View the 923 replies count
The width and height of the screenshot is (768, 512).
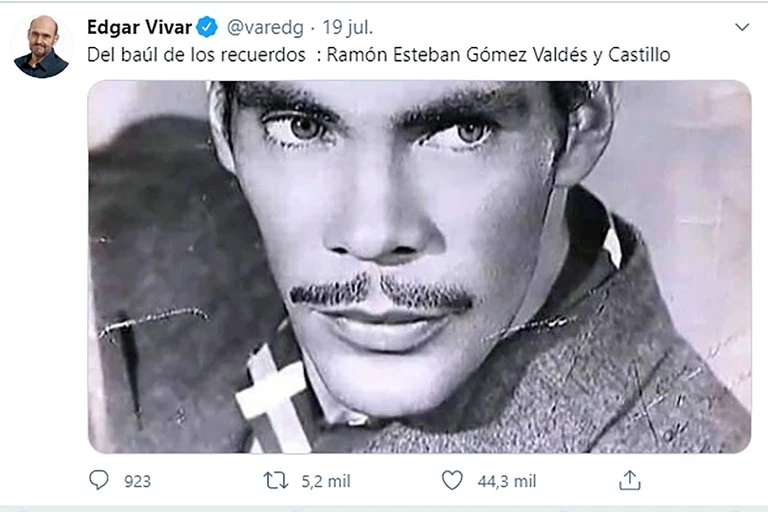pos(137,481)
